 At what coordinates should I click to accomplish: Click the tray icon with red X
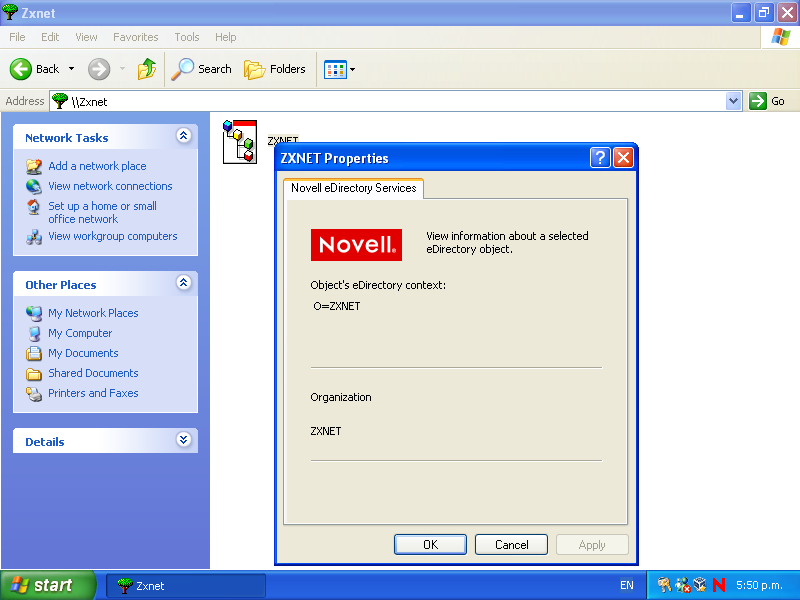pyautogui.click(x=683, y=585)
